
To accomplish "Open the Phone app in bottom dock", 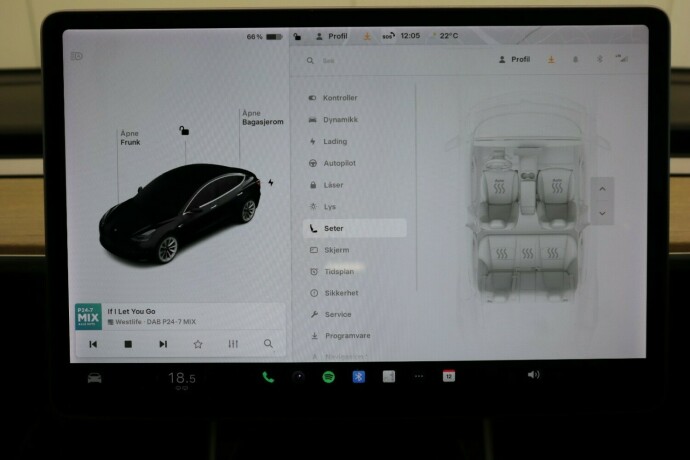I will (x=268, y=377).
